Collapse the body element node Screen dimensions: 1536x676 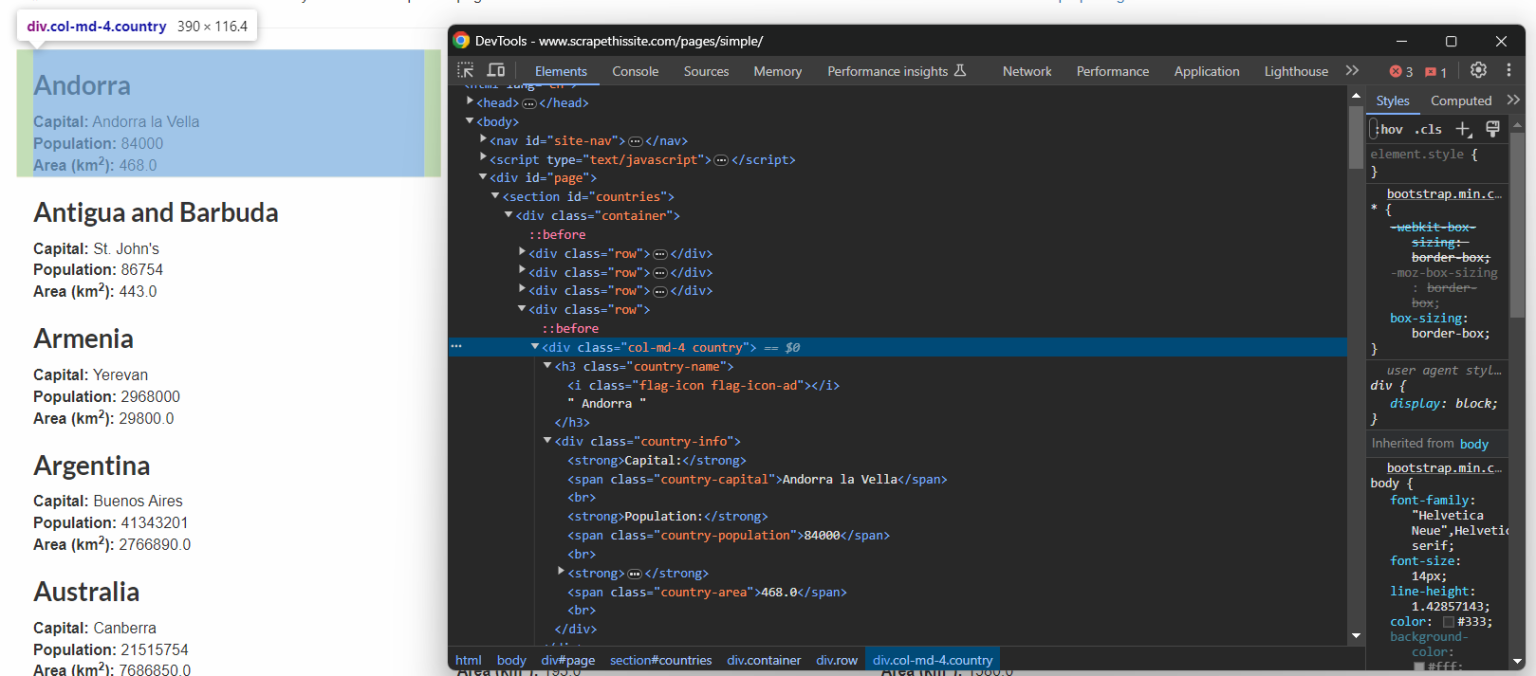pos(469,121)
